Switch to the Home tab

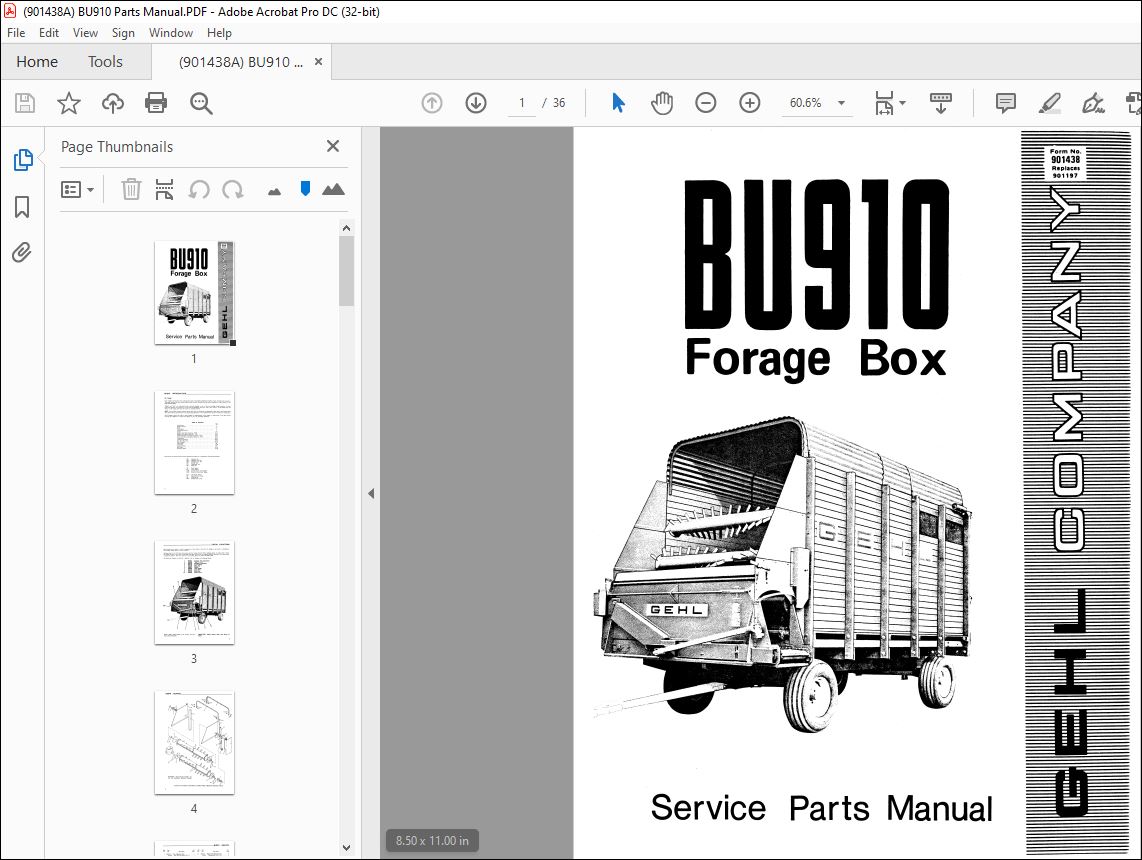37,62
